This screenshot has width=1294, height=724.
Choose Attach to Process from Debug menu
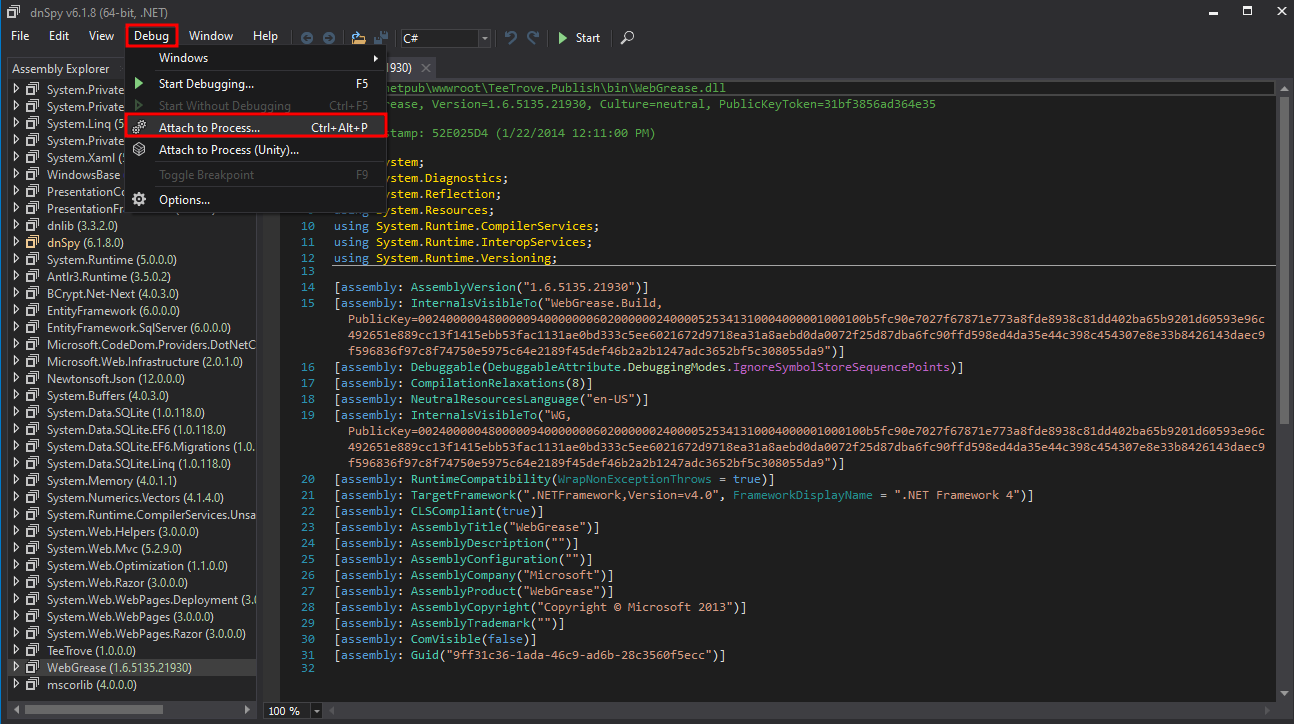click(209, 128)
